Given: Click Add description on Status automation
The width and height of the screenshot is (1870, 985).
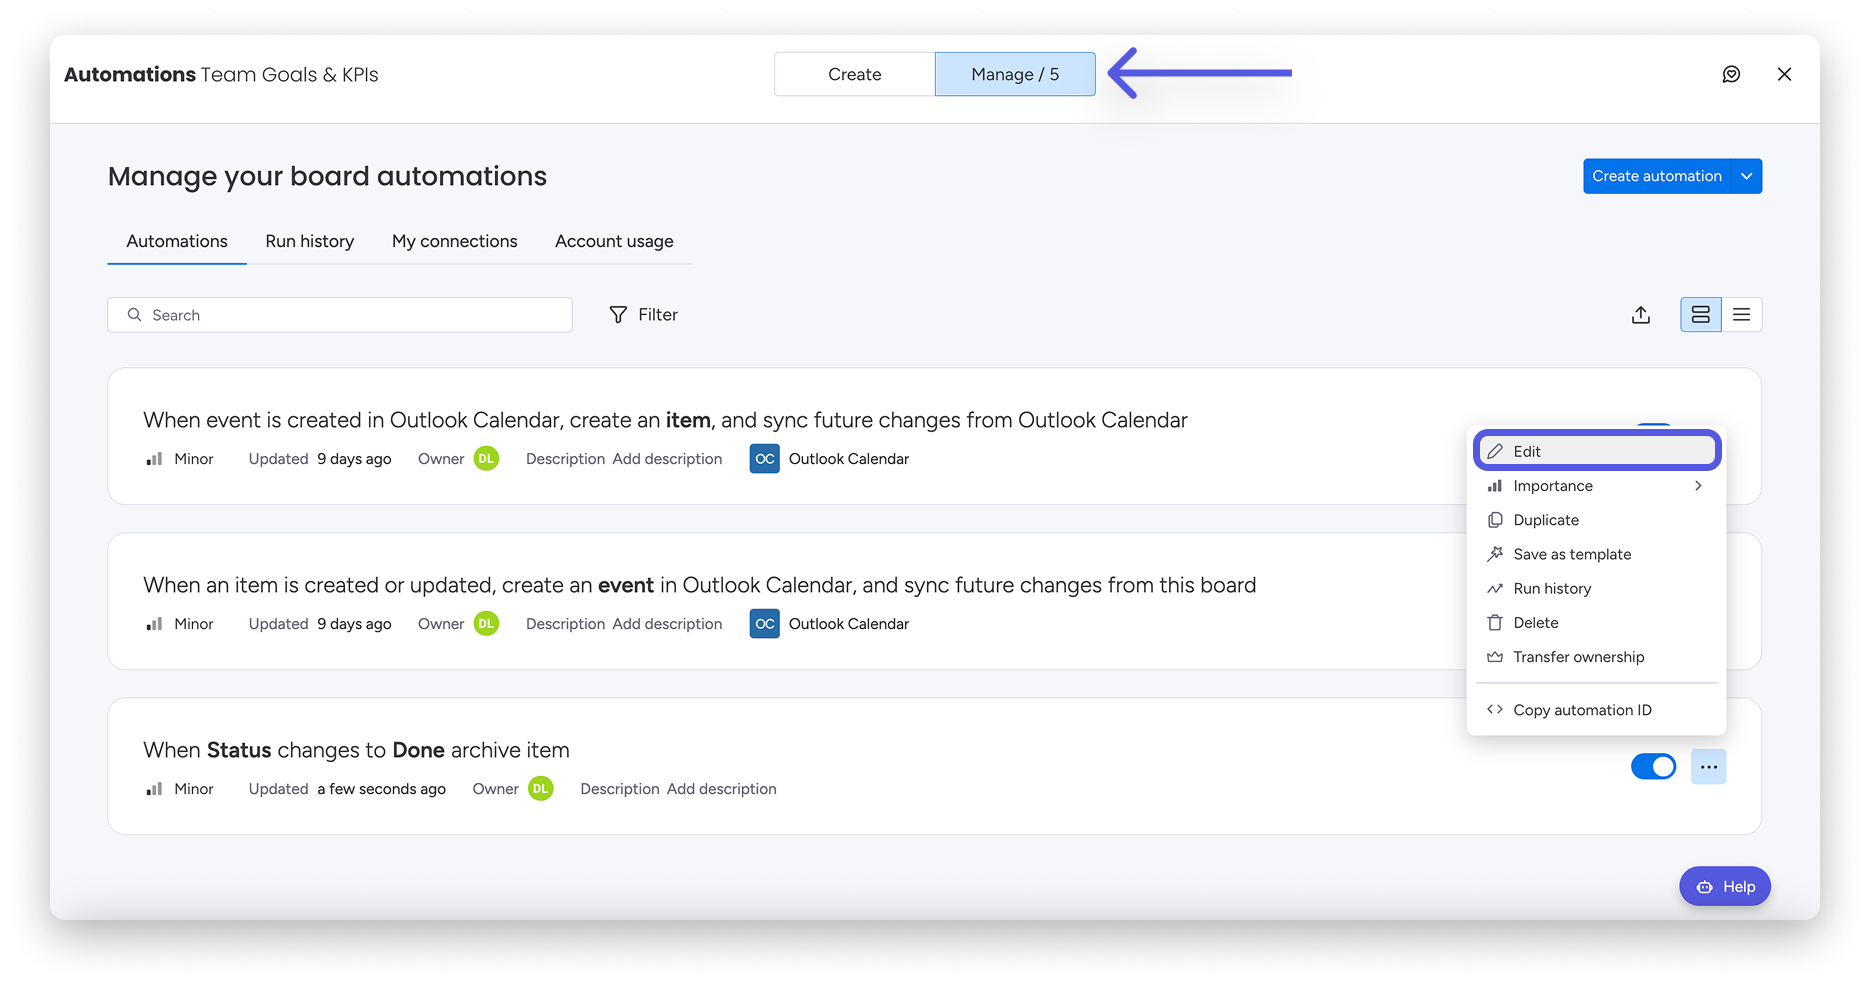Looking at the screenshot, I should 721,789.
